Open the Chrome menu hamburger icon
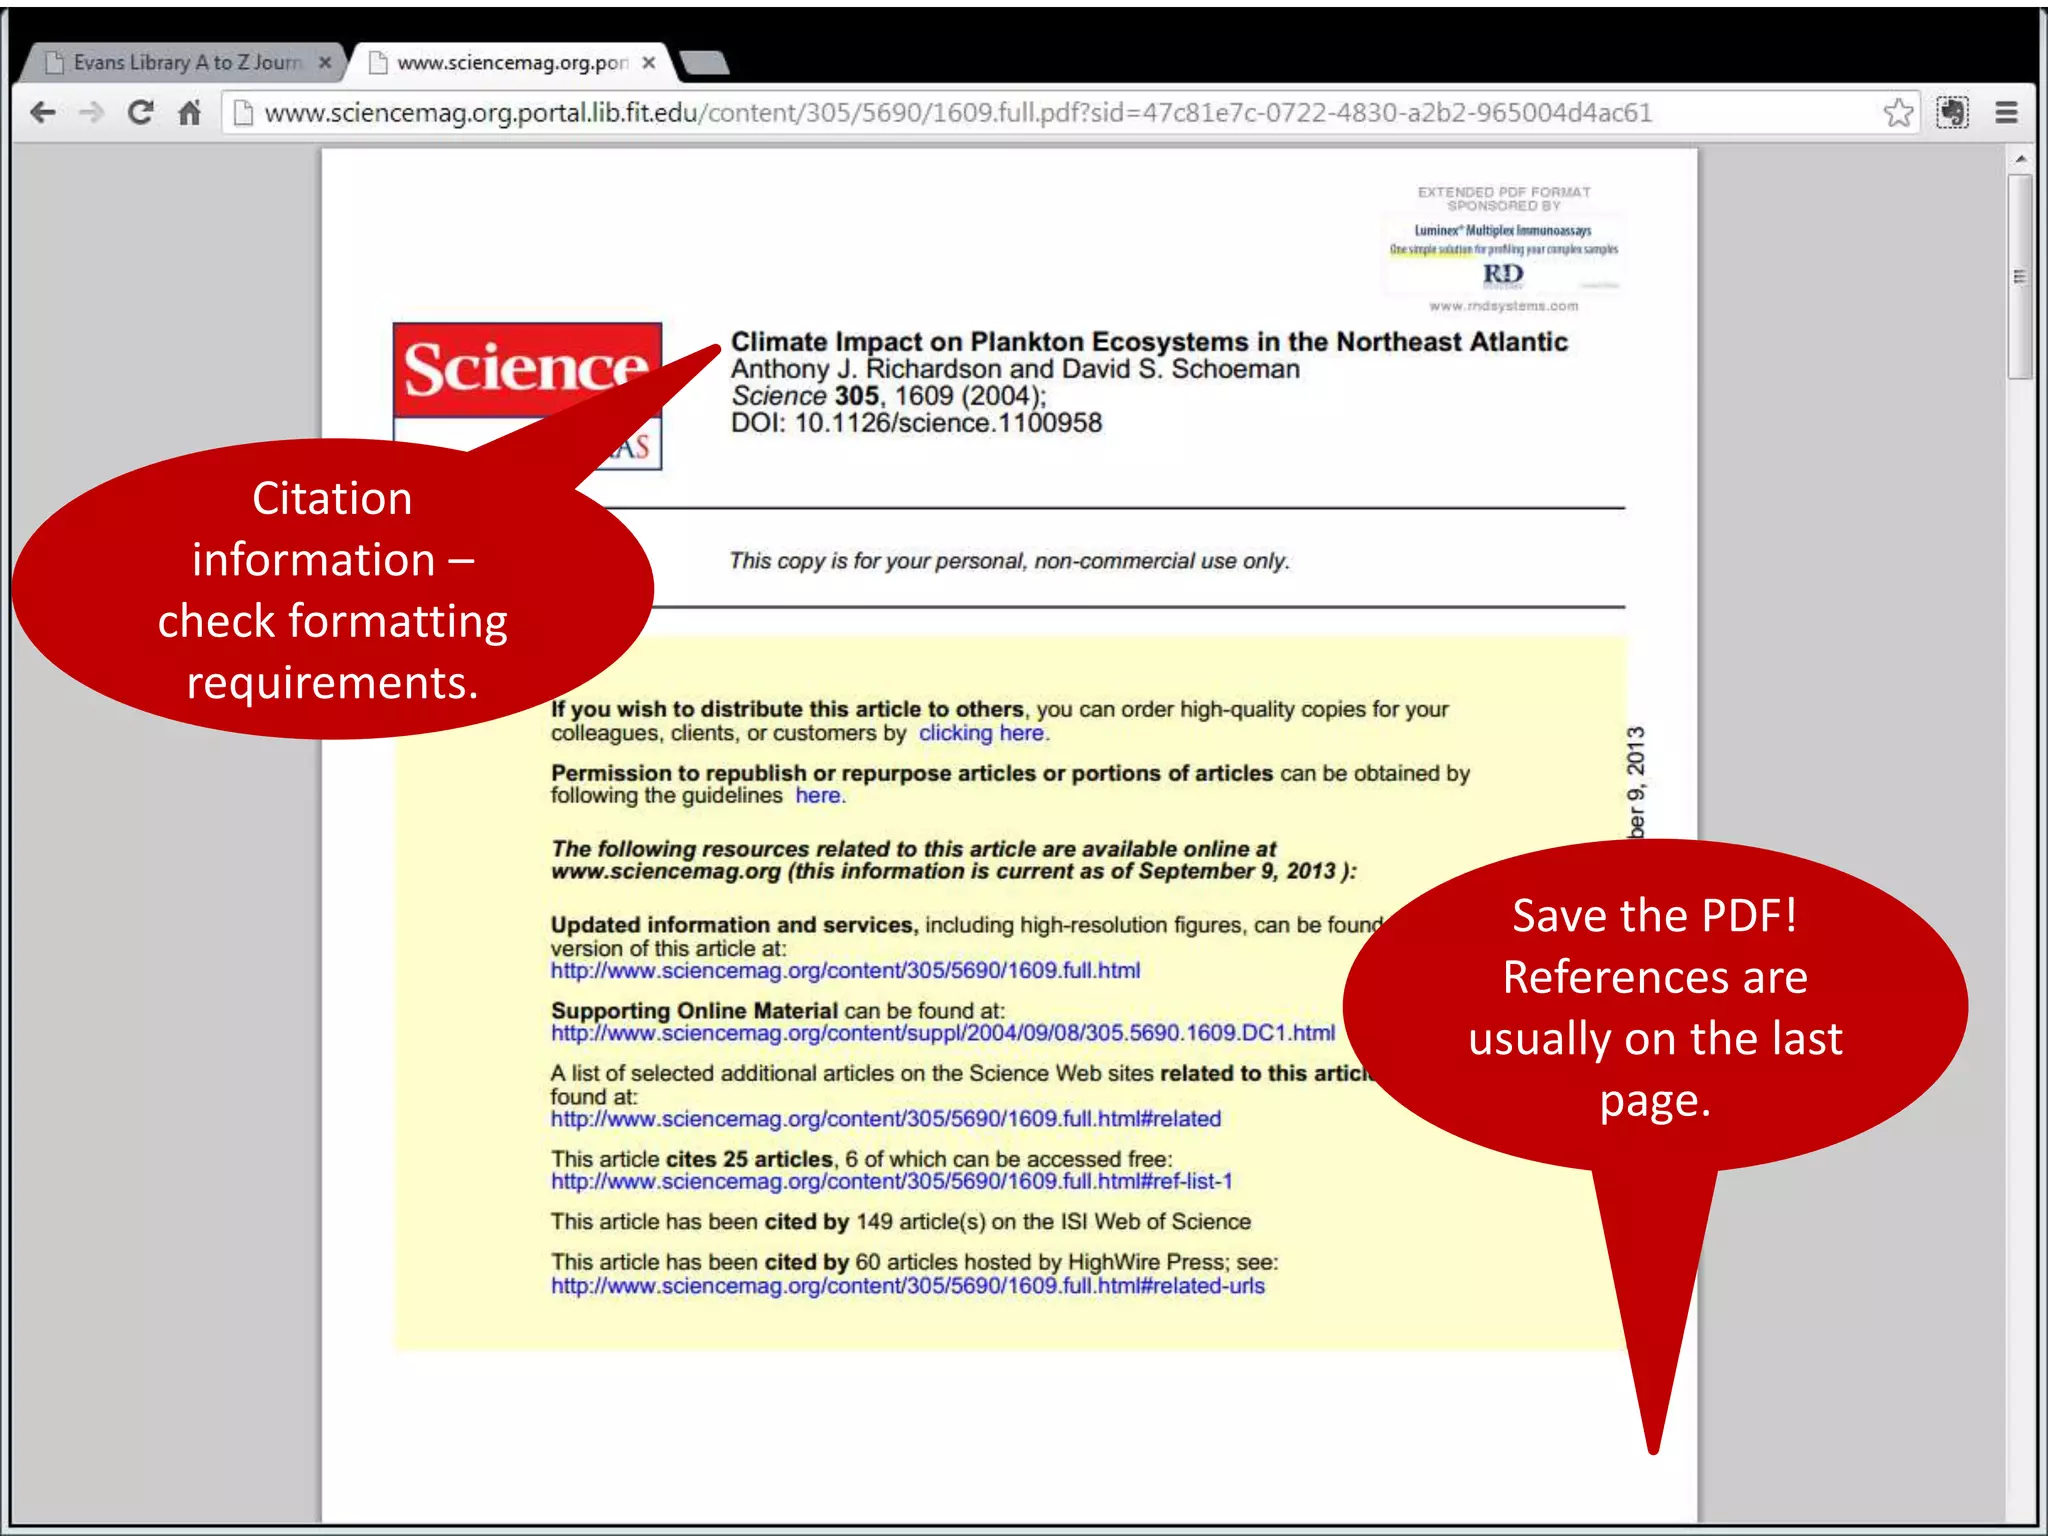The height and width of the screenshot is (1536, 2048). (x=2006, y=112)
